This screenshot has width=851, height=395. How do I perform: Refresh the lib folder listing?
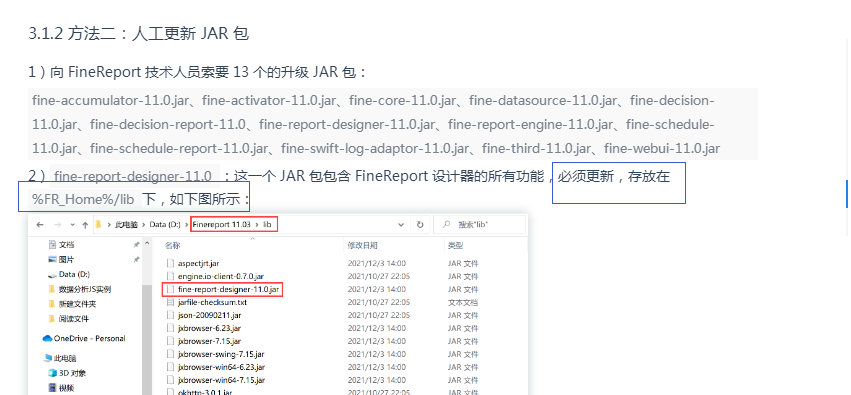tap(420, 224)
